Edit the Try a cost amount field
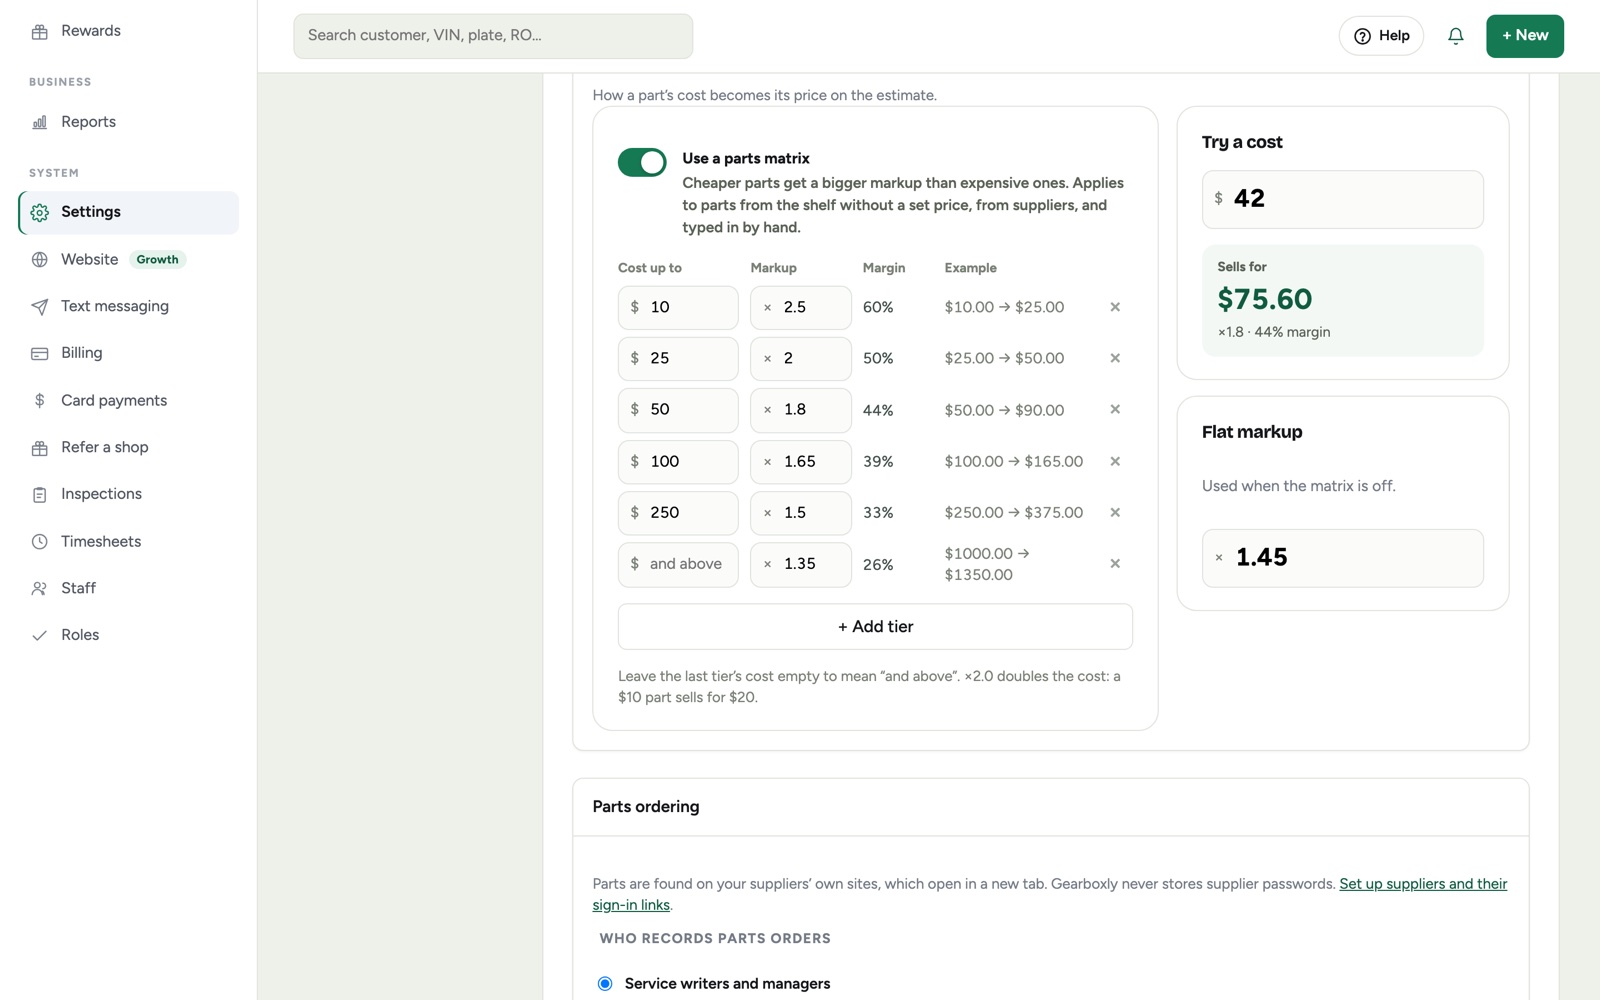 (1343, 199)
